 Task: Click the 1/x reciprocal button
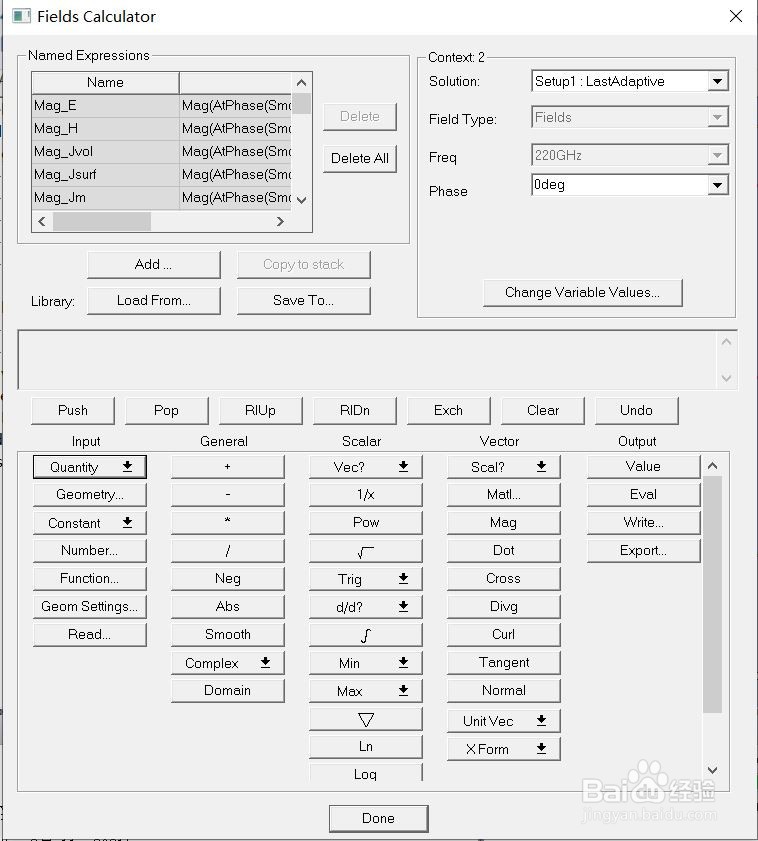coord(365,495)
